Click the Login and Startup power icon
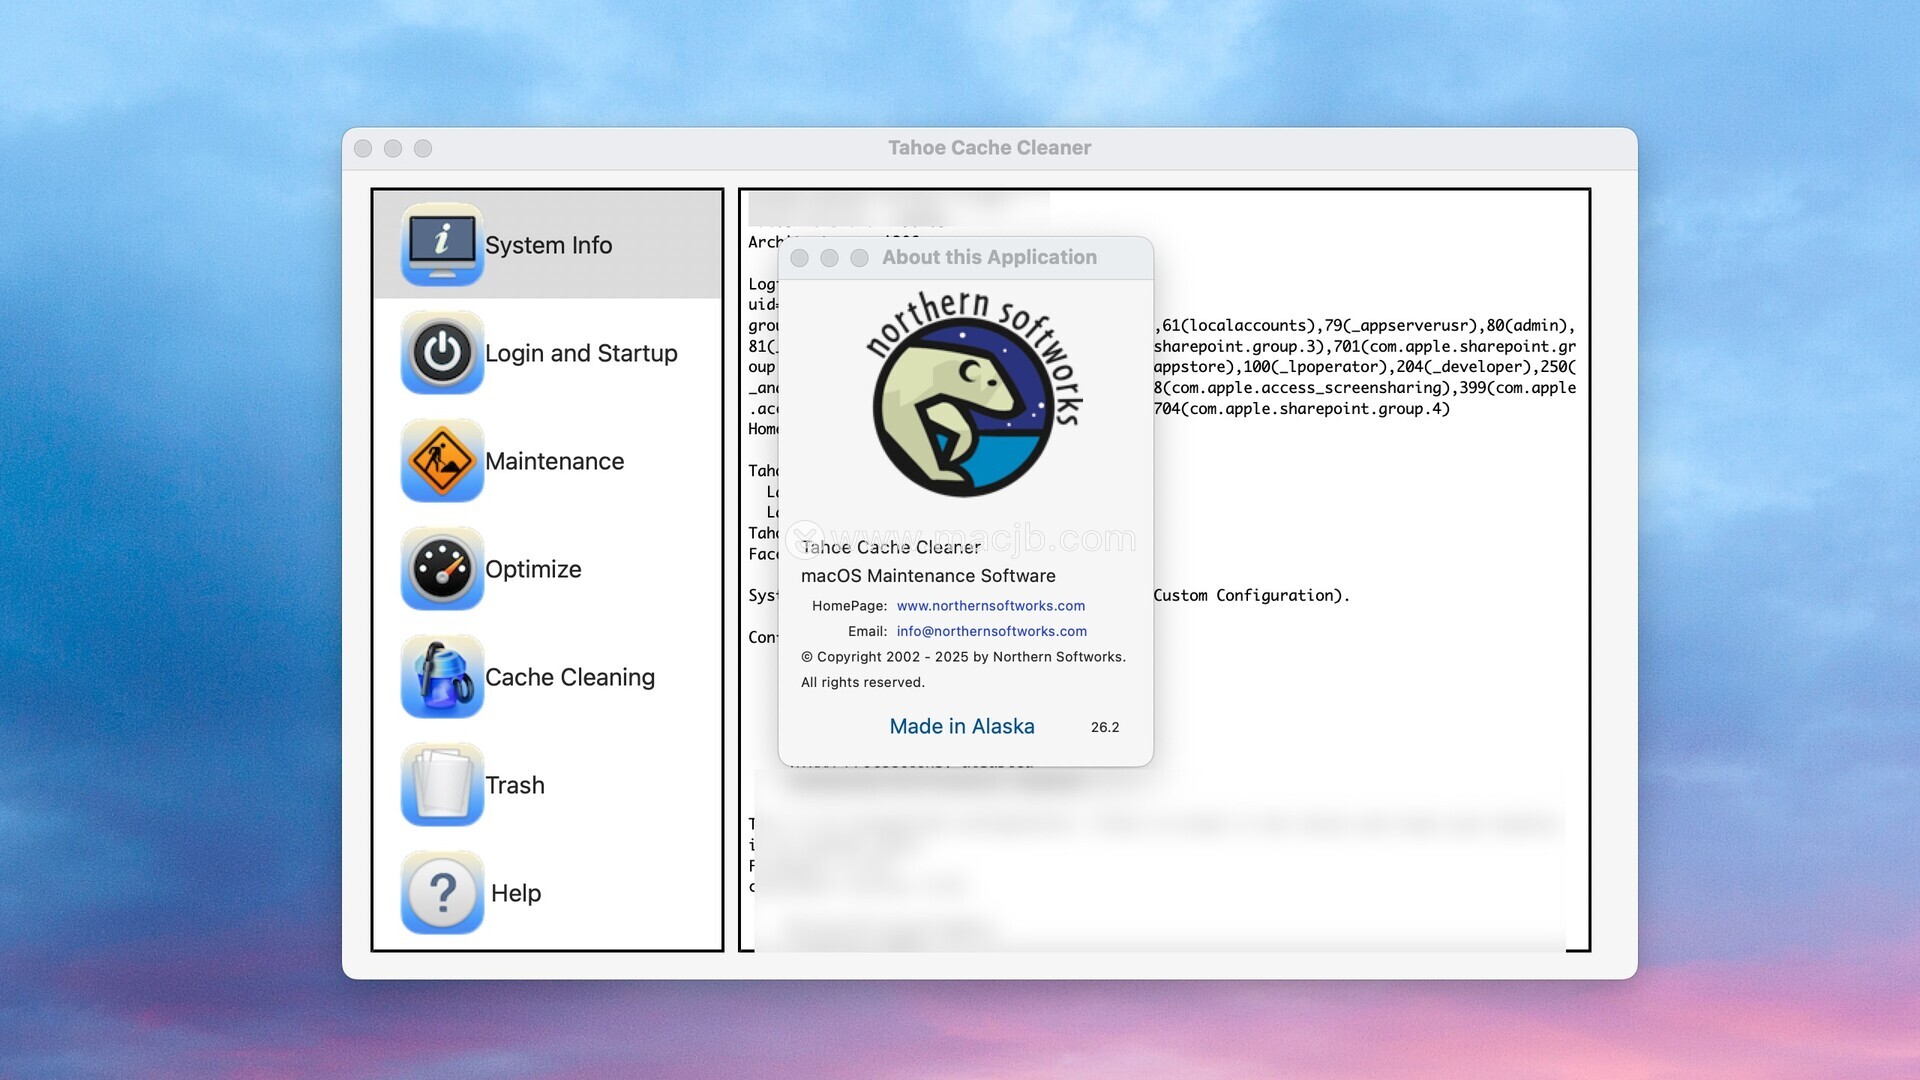Viewport: 1920px width, 1080px height. coord(442,352)
